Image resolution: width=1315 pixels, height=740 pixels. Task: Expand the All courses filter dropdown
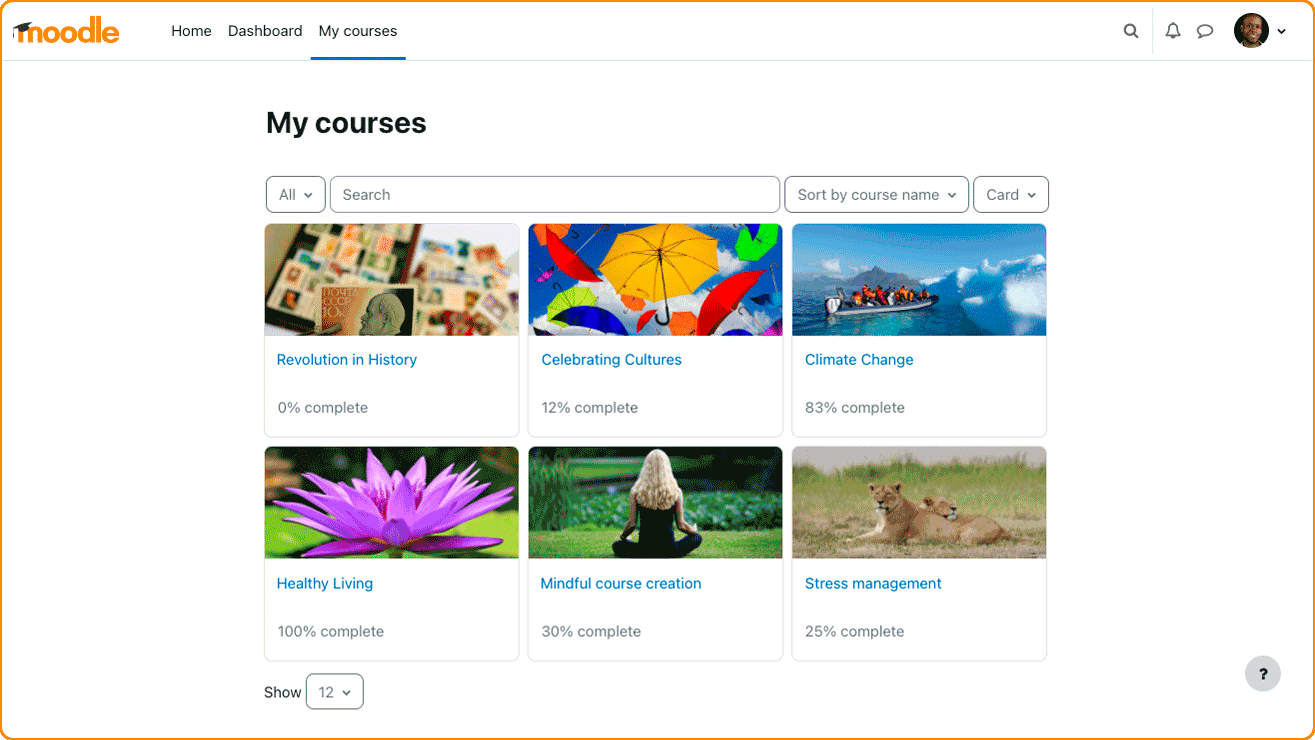click(296, 195)
